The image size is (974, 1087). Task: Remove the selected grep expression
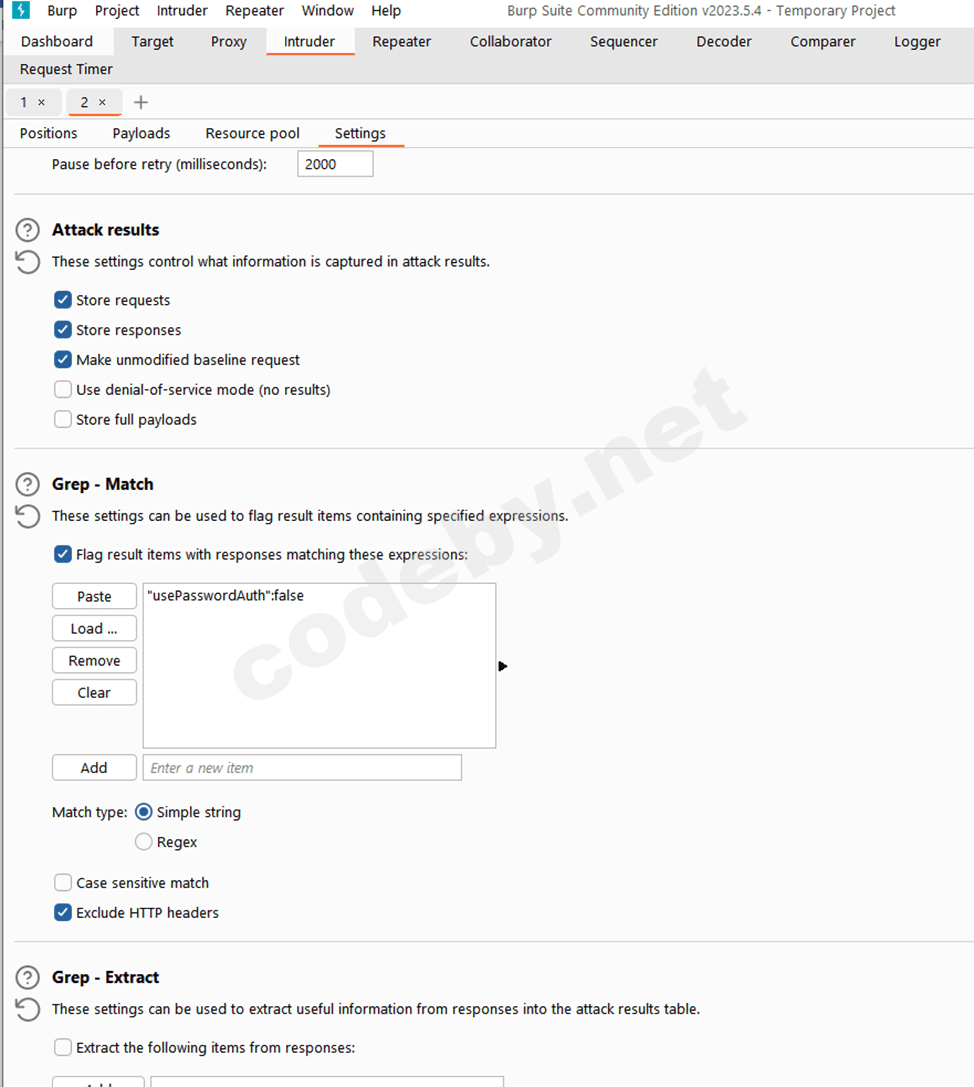pos(94,661)
